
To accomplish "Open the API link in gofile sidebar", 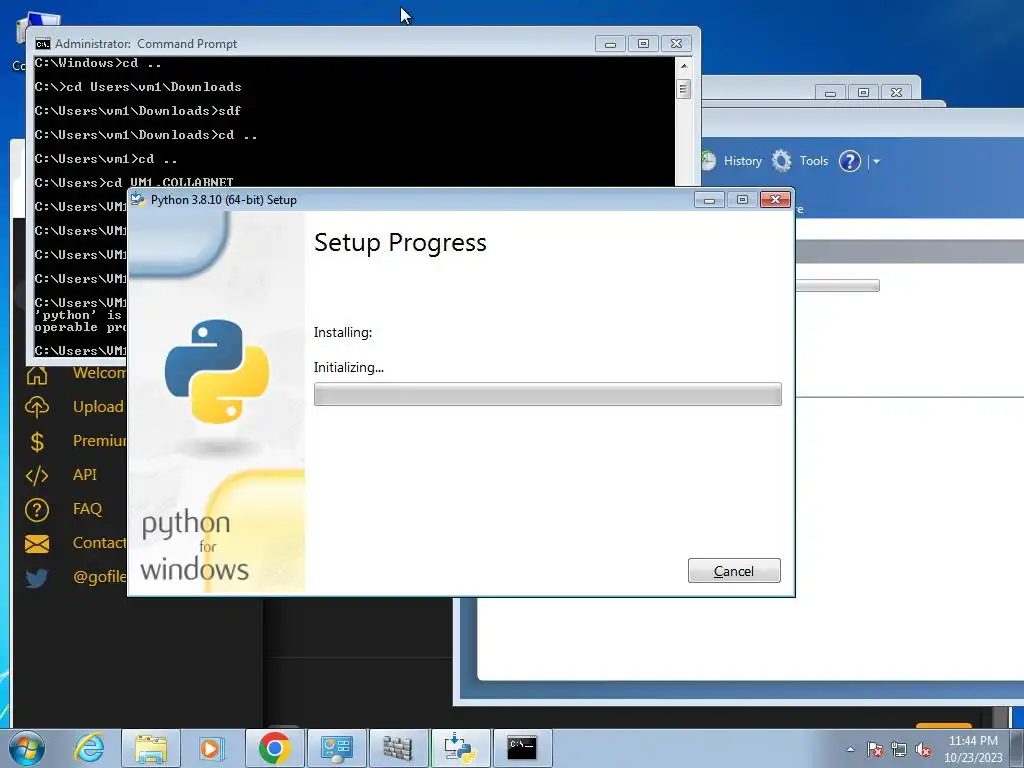I will tap(85, 475).
